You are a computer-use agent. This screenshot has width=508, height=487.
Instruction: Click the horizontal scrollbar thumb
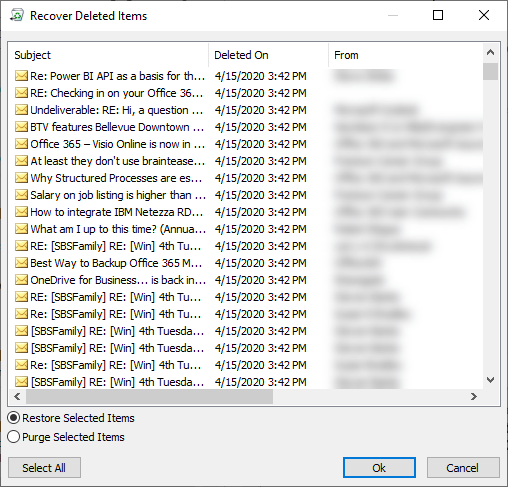point(149,396)
